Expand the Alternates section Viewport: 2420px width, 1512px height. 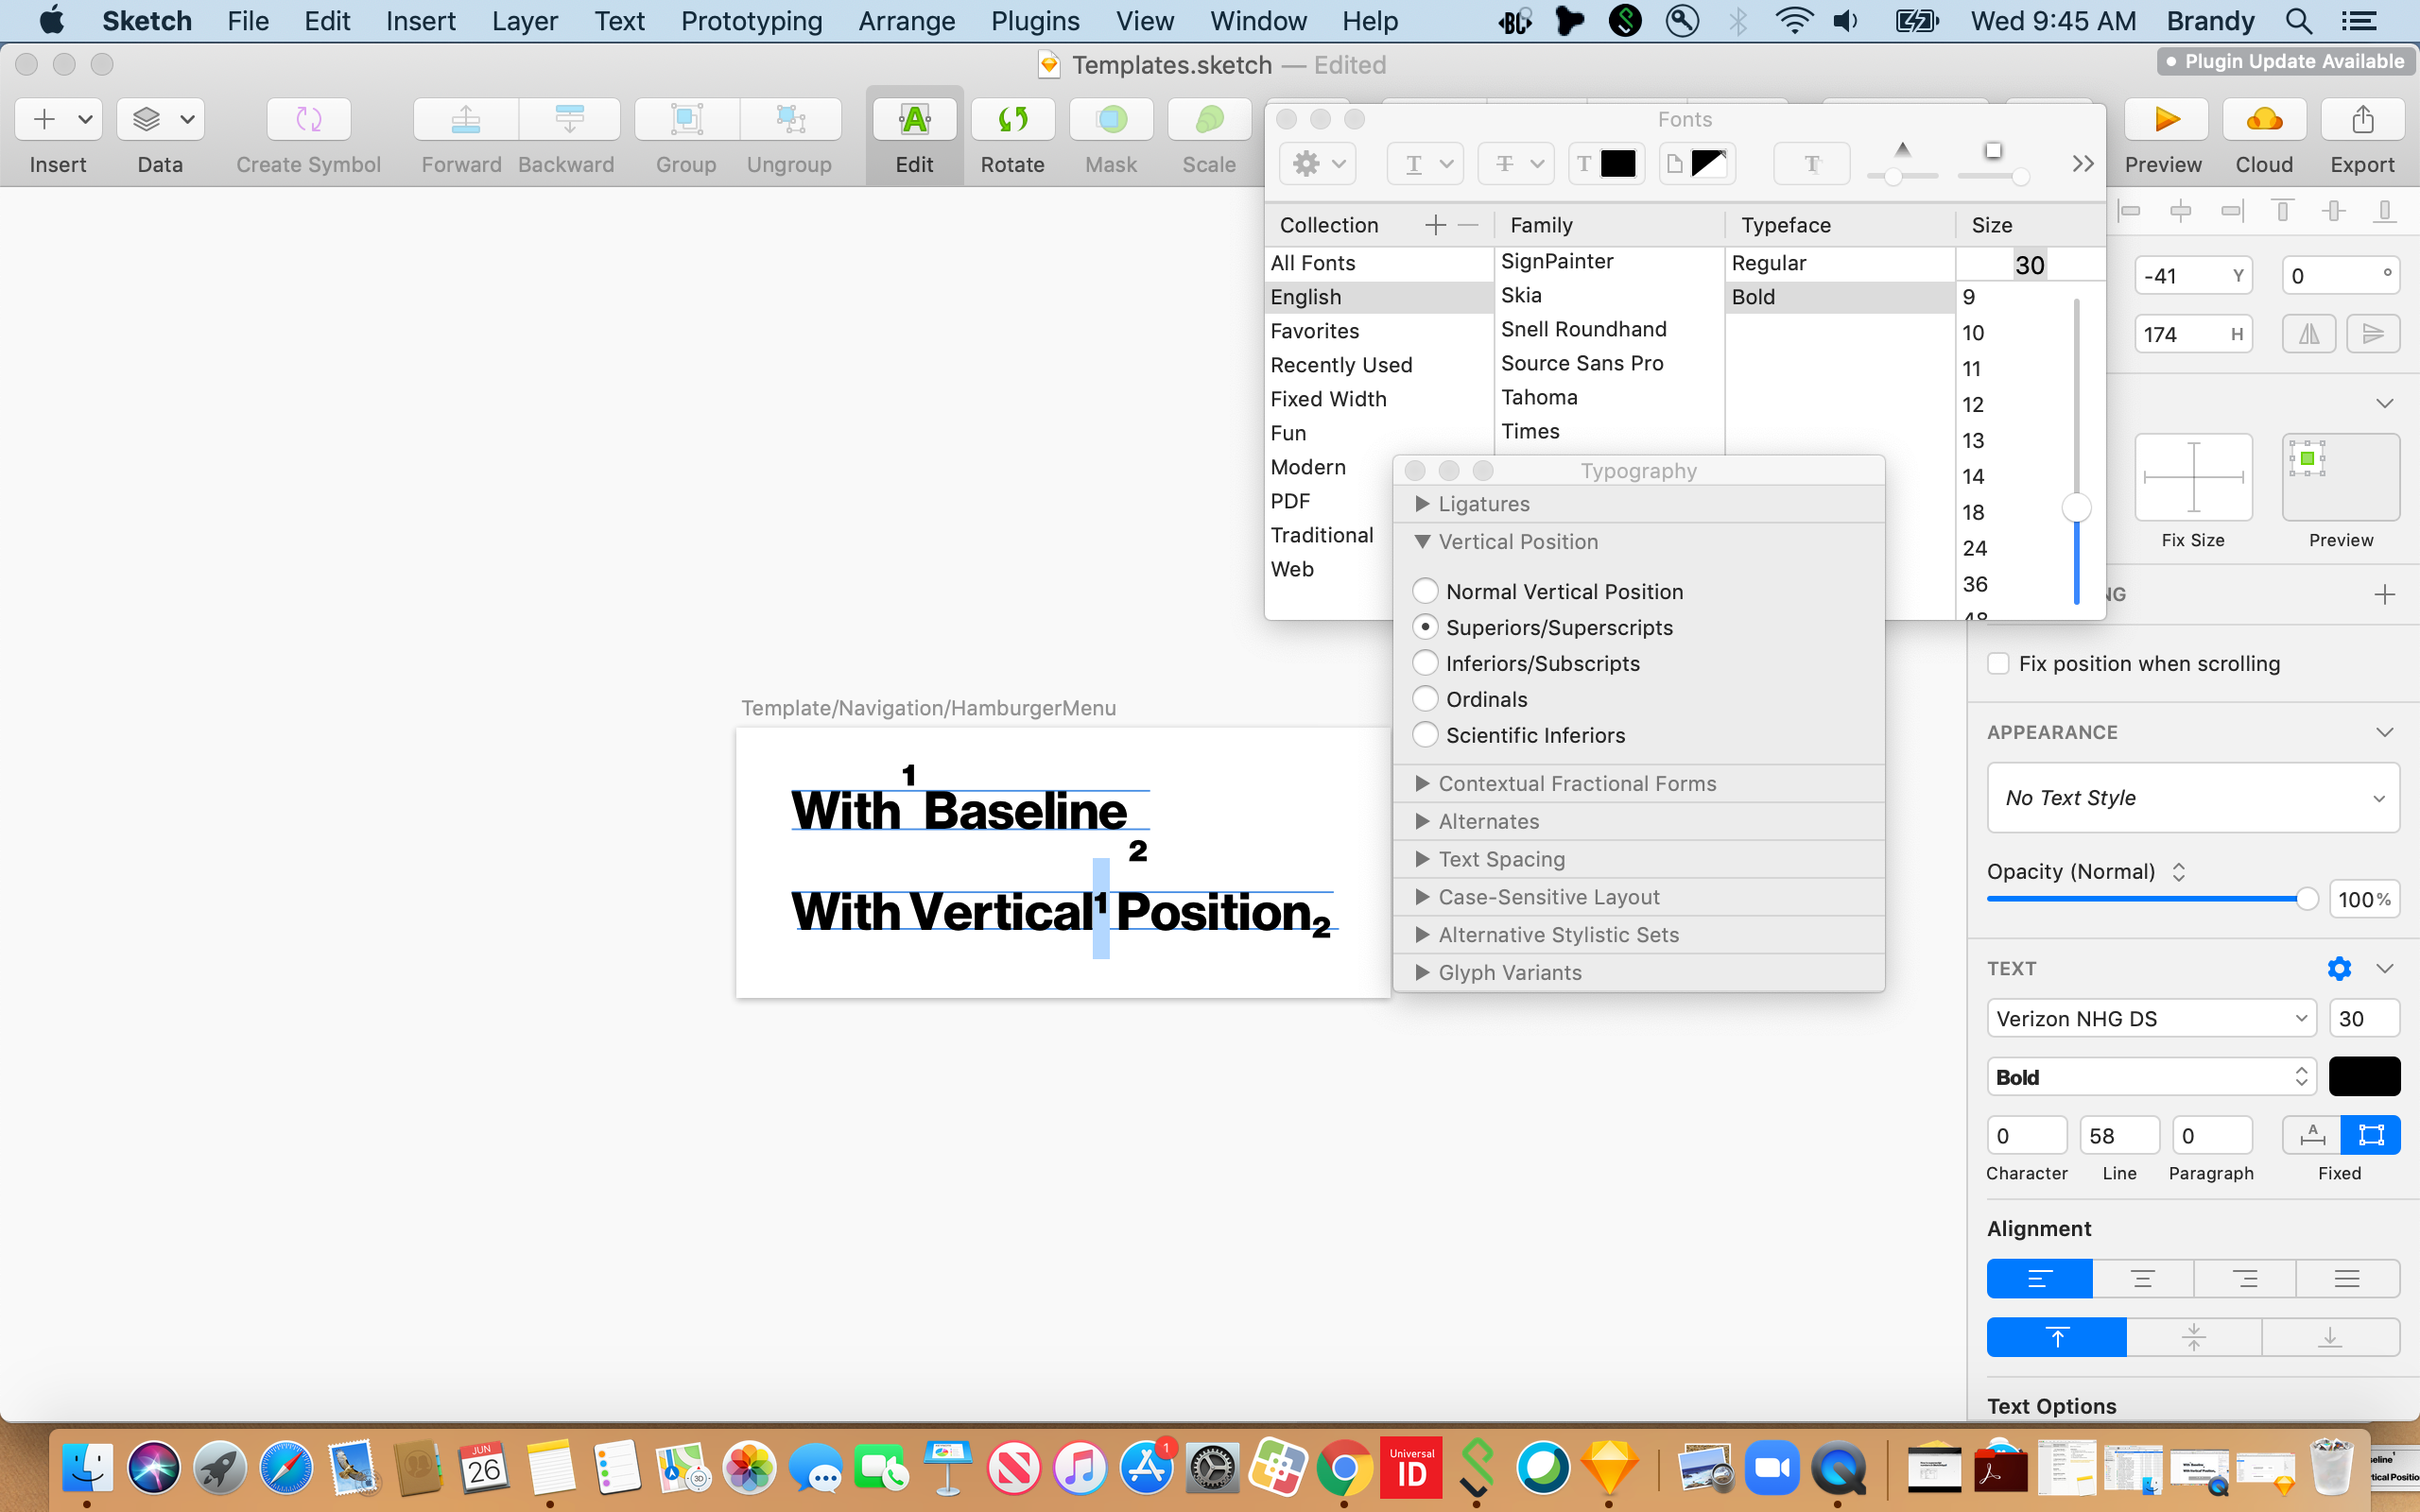tap(1422, 822)
